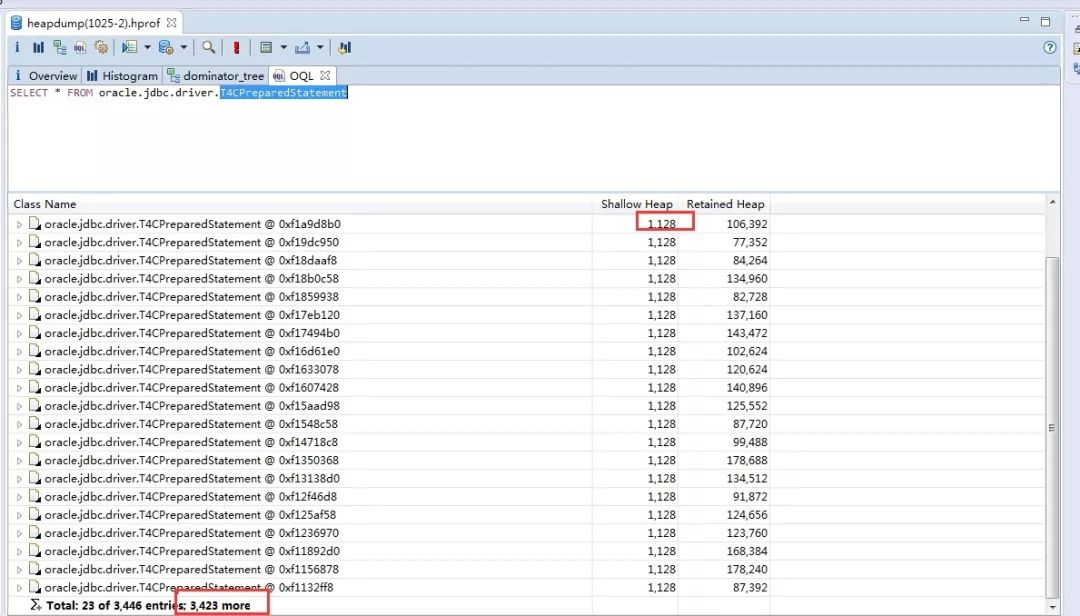Switch to the dominator_tree tab
Image resolution: width=1080 pixels, height=616 pixels.
pos(216,76)
